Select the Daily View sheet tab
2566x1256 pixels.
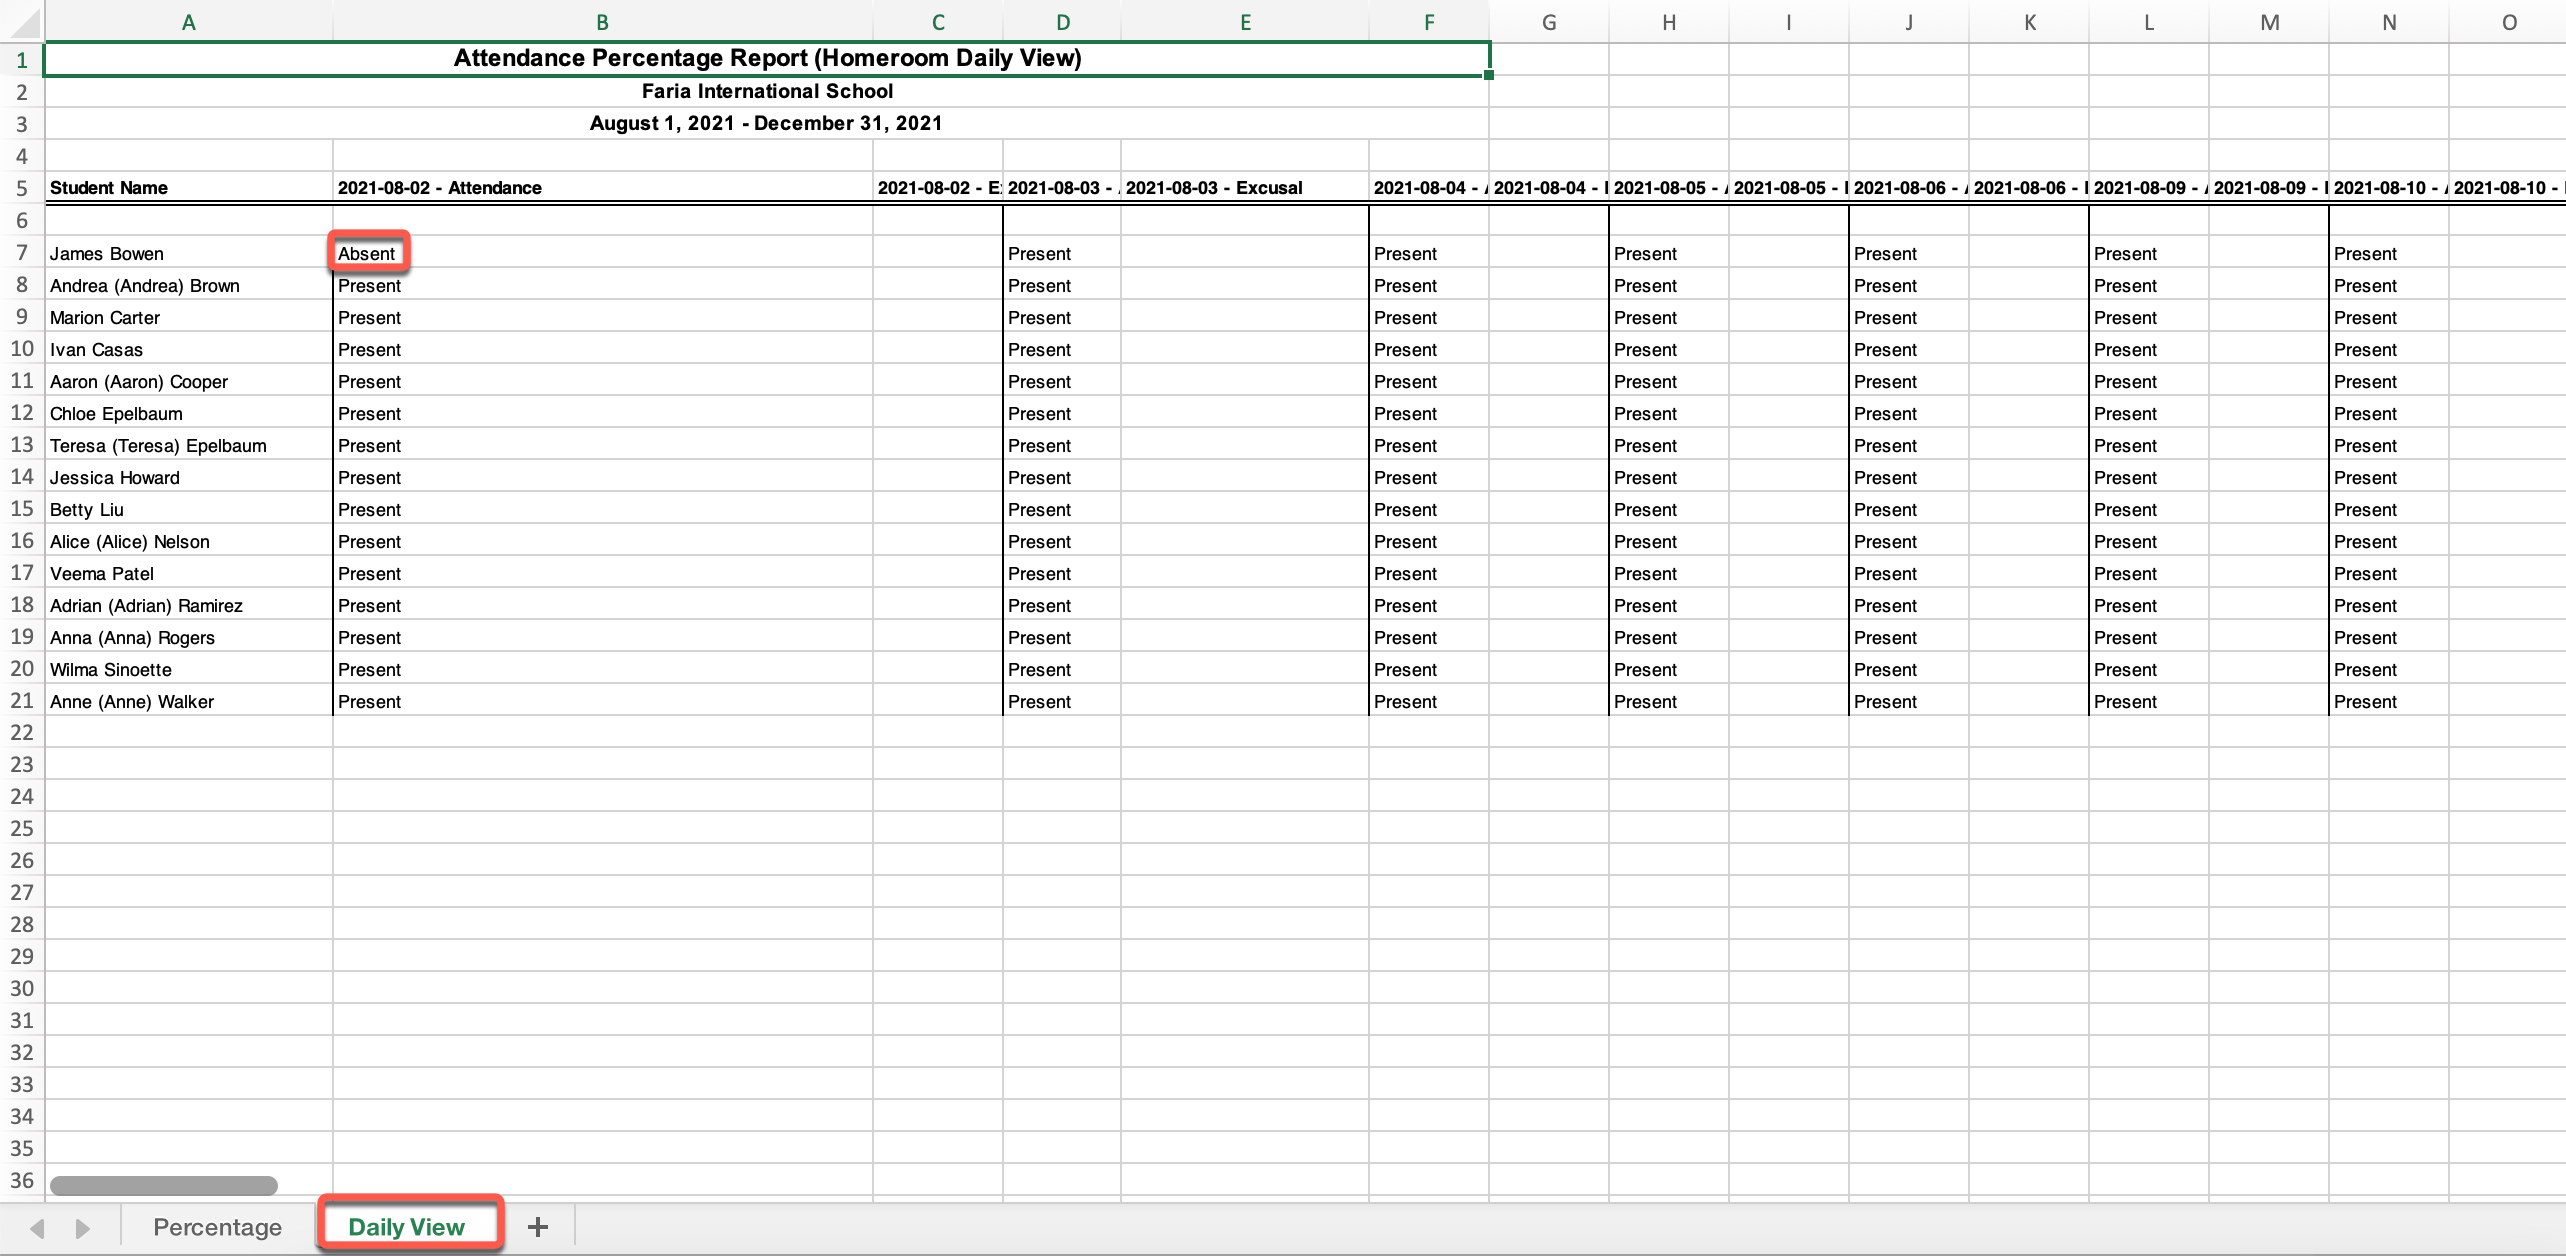tap(406, 1227)
